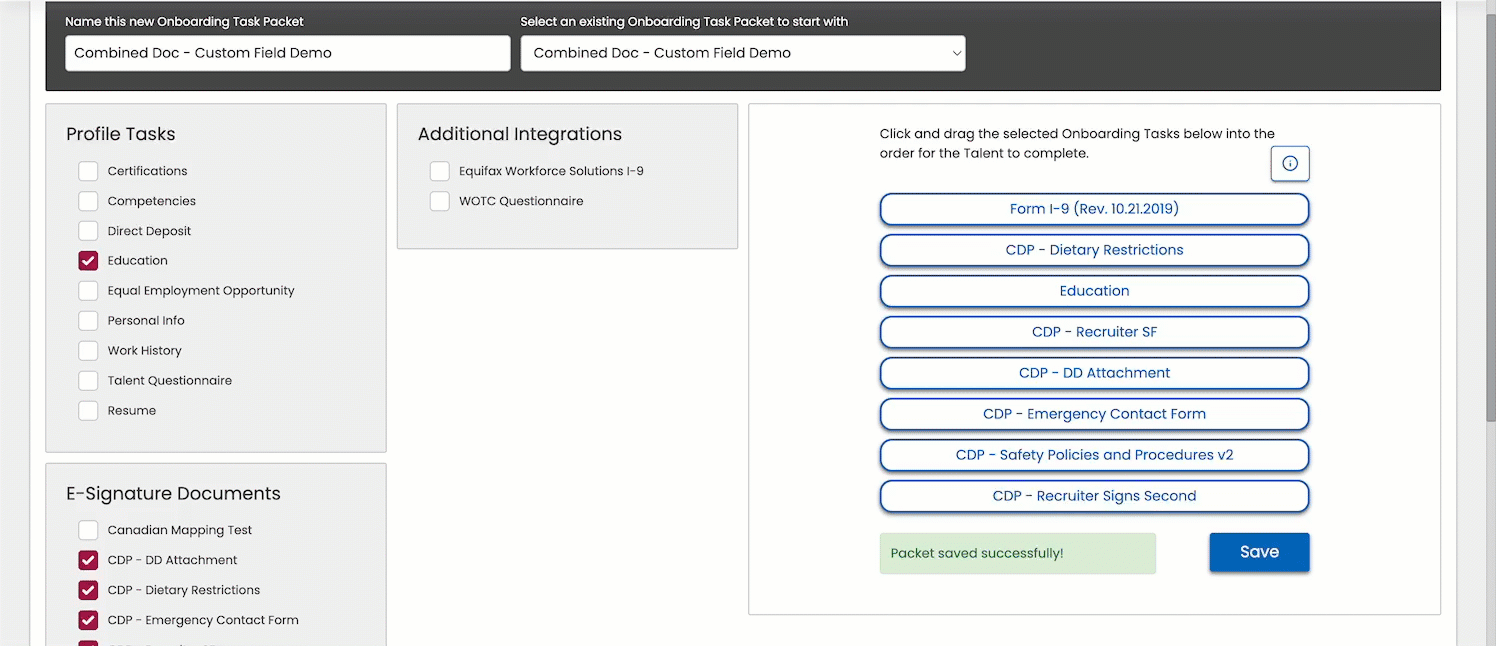Click the Additional Integrations heading
The image size is (1496, 646).
coord(520,134)
